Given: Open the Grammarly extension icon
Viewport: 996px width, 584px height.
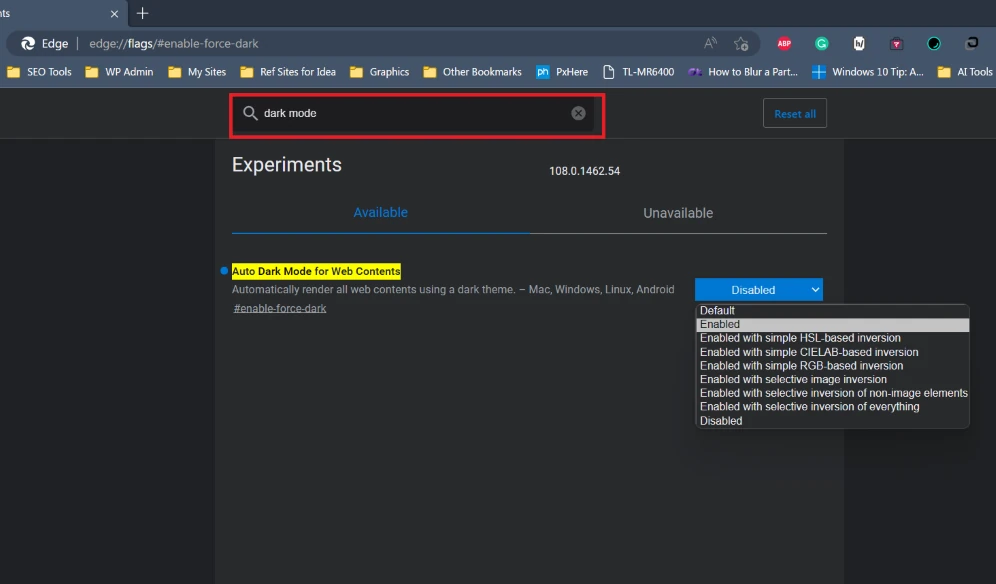Looking at the screenshot, I should tap(821, 43).
